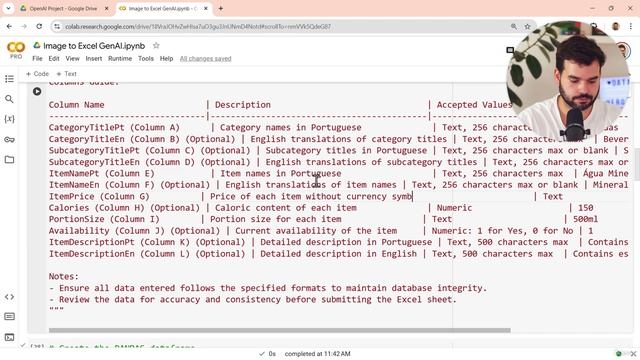Close the OpenAI Project Google Drive tab
Viewport: 640px width, 360px height.
tap(107, 8)
